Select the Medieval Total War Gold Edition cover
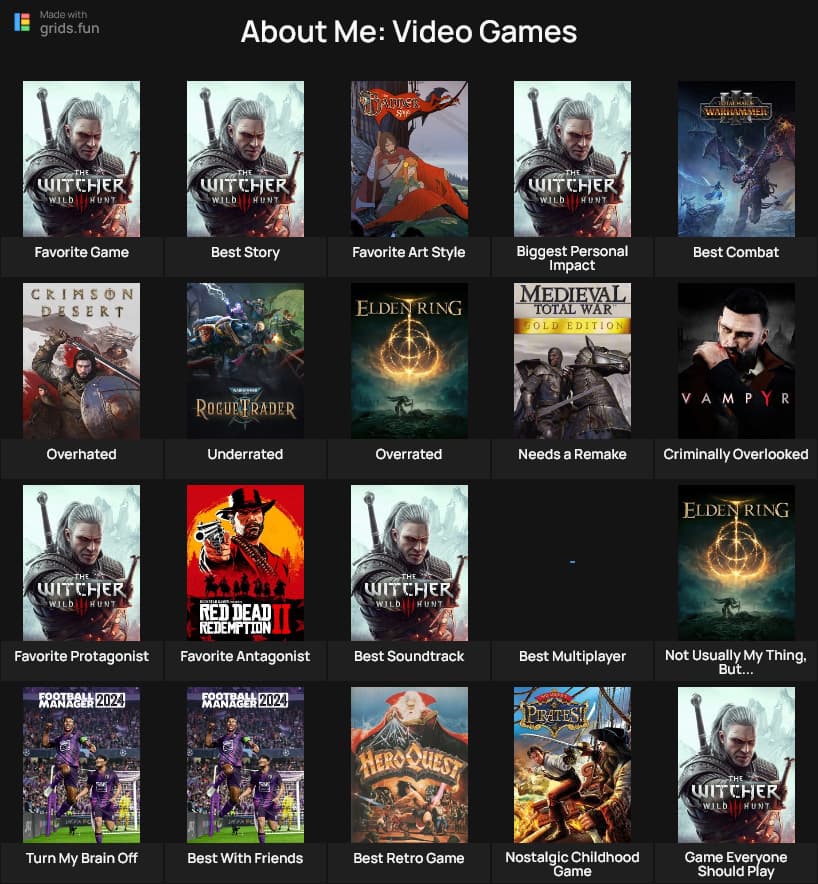Image resolution: width=818 pixels, height=884 pixels. [x=572, y=360]
